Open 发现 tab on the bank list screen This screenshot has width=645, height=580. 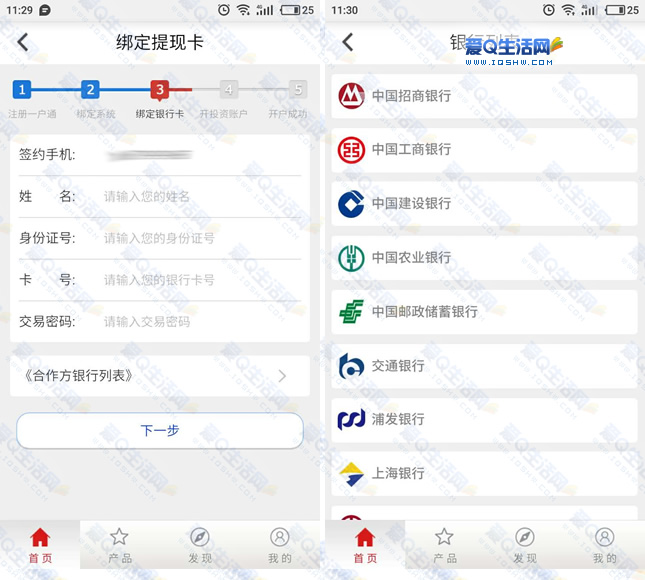click(x=525, y=545)
